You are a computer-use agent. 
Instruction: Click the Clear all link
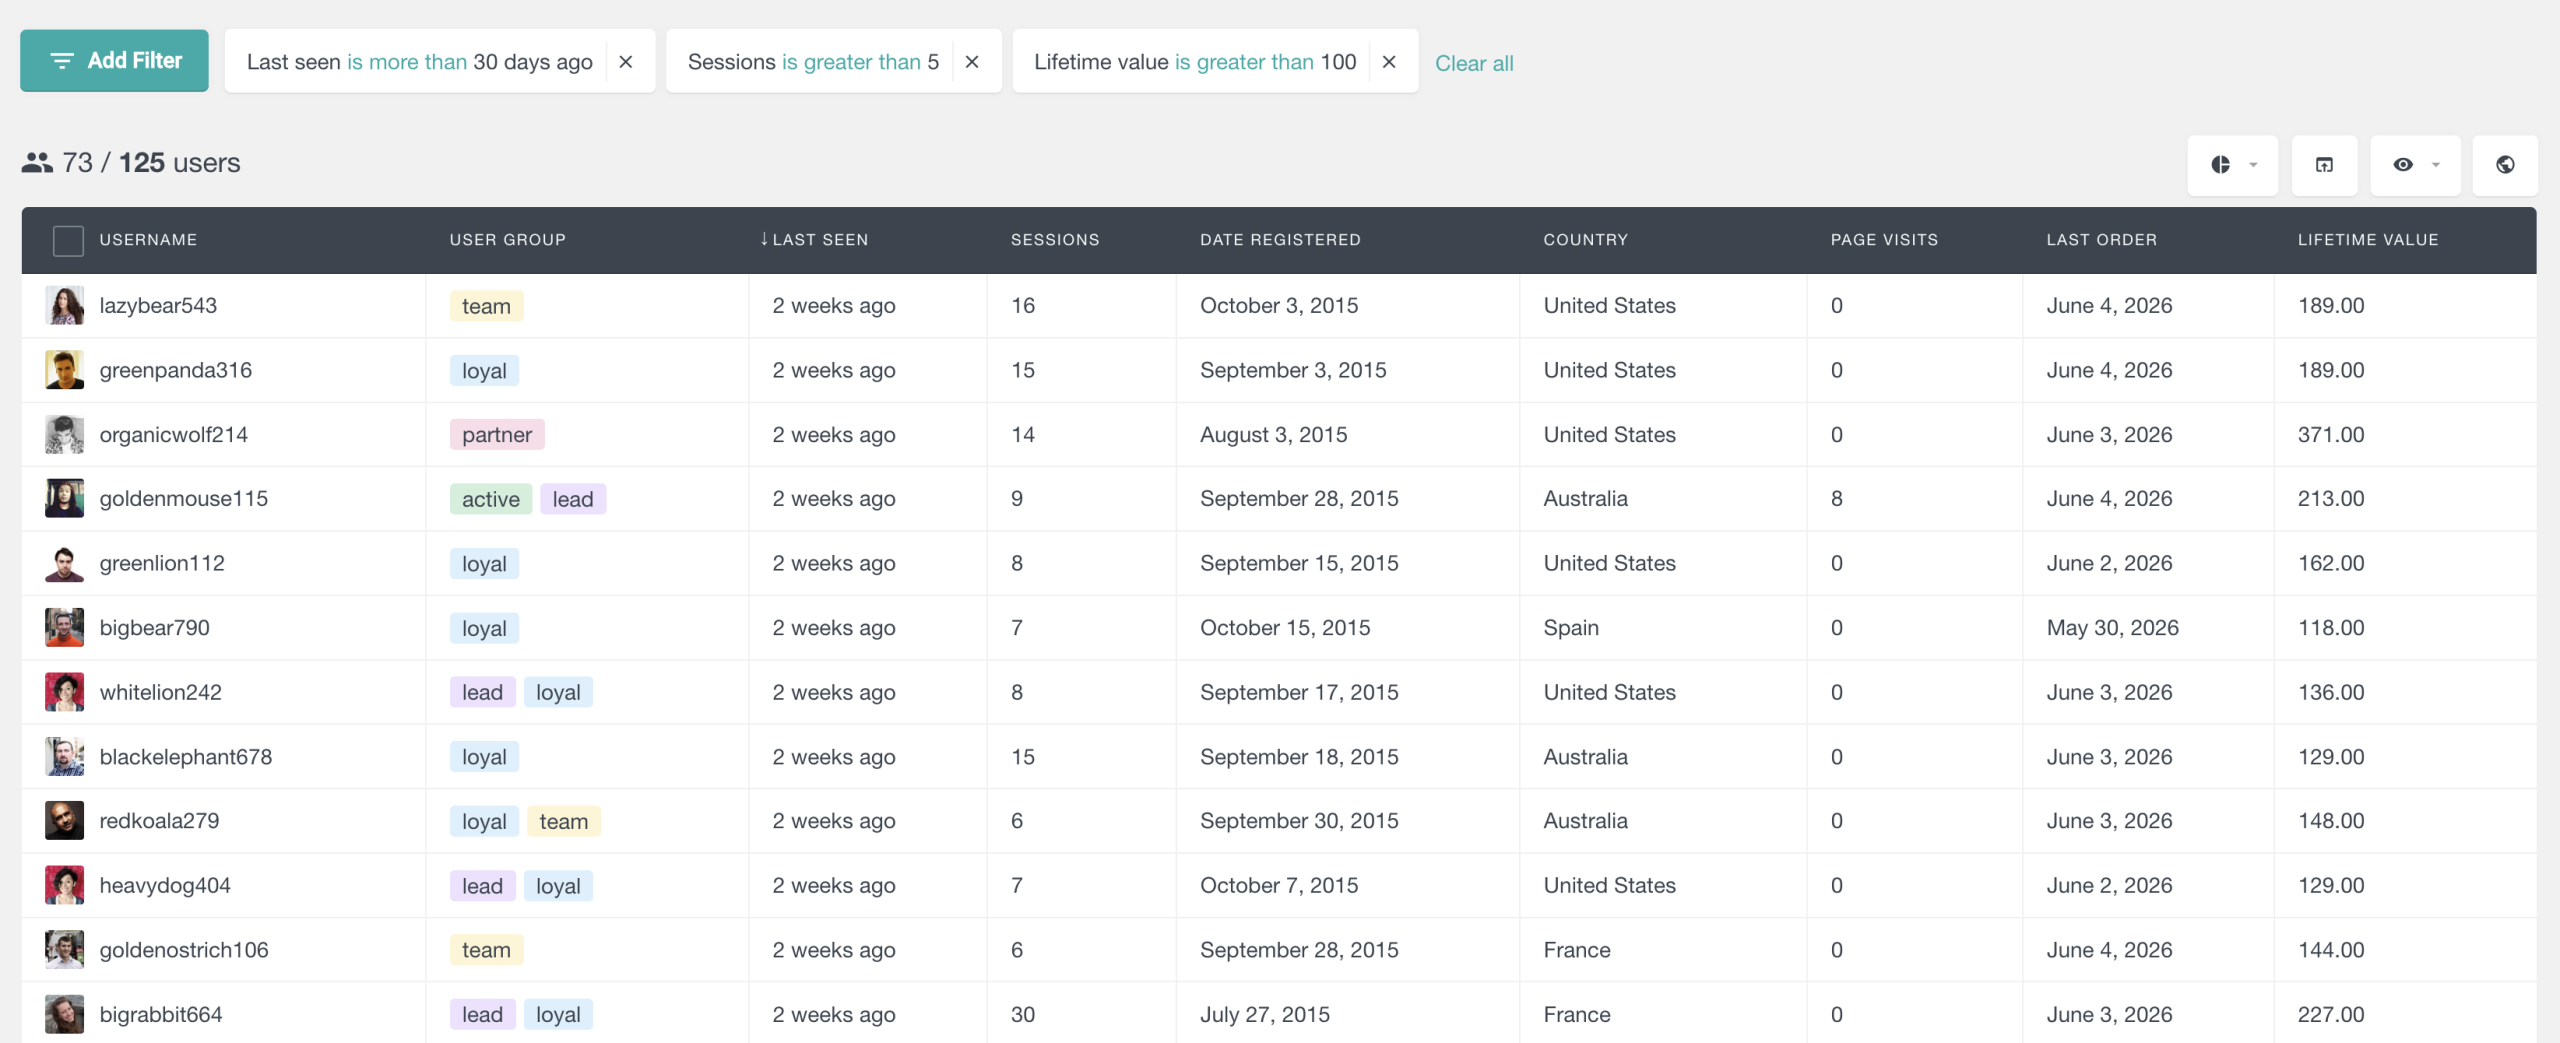pyautogui.click(x=1474, y=63)
